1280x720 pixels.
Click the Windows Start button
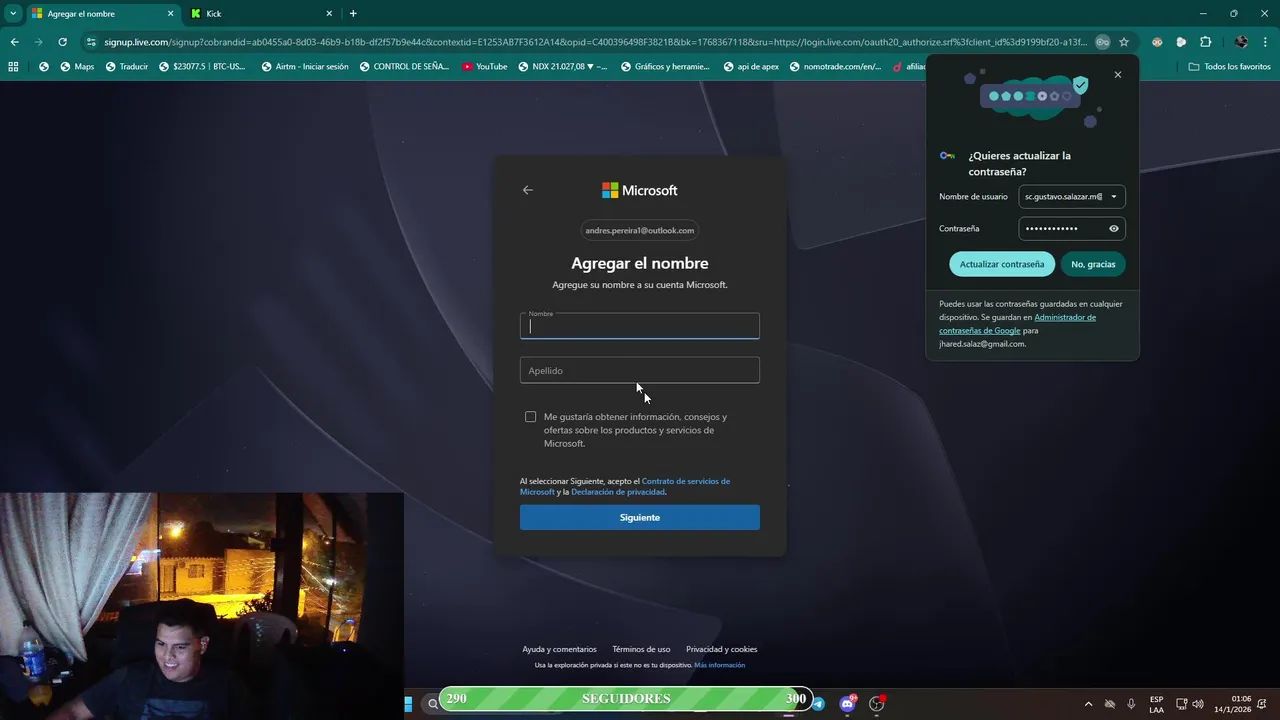(x=408, y=704)
